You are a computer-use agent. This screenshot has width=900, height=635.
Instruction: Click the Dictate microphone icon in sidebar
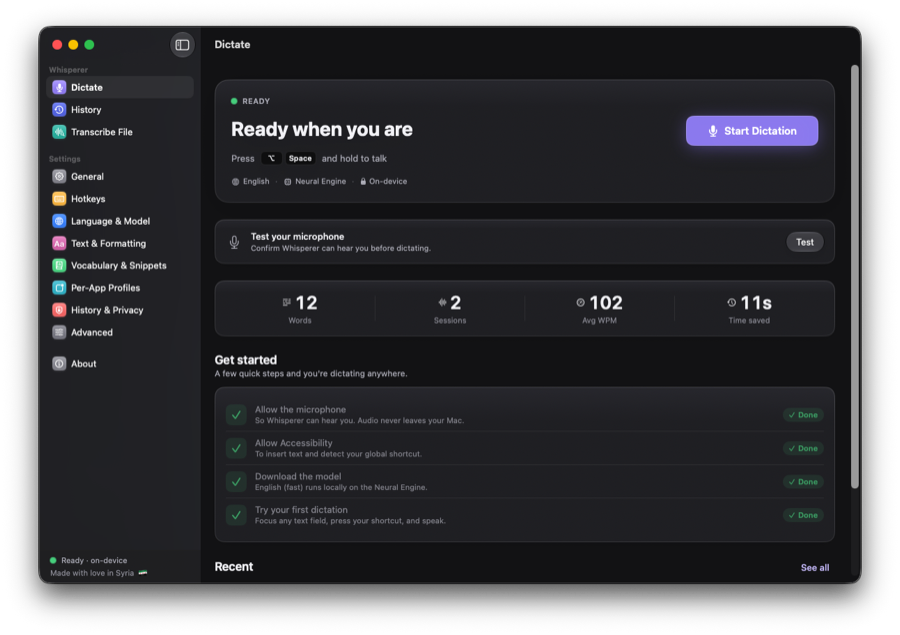click(x=59, y=87)
